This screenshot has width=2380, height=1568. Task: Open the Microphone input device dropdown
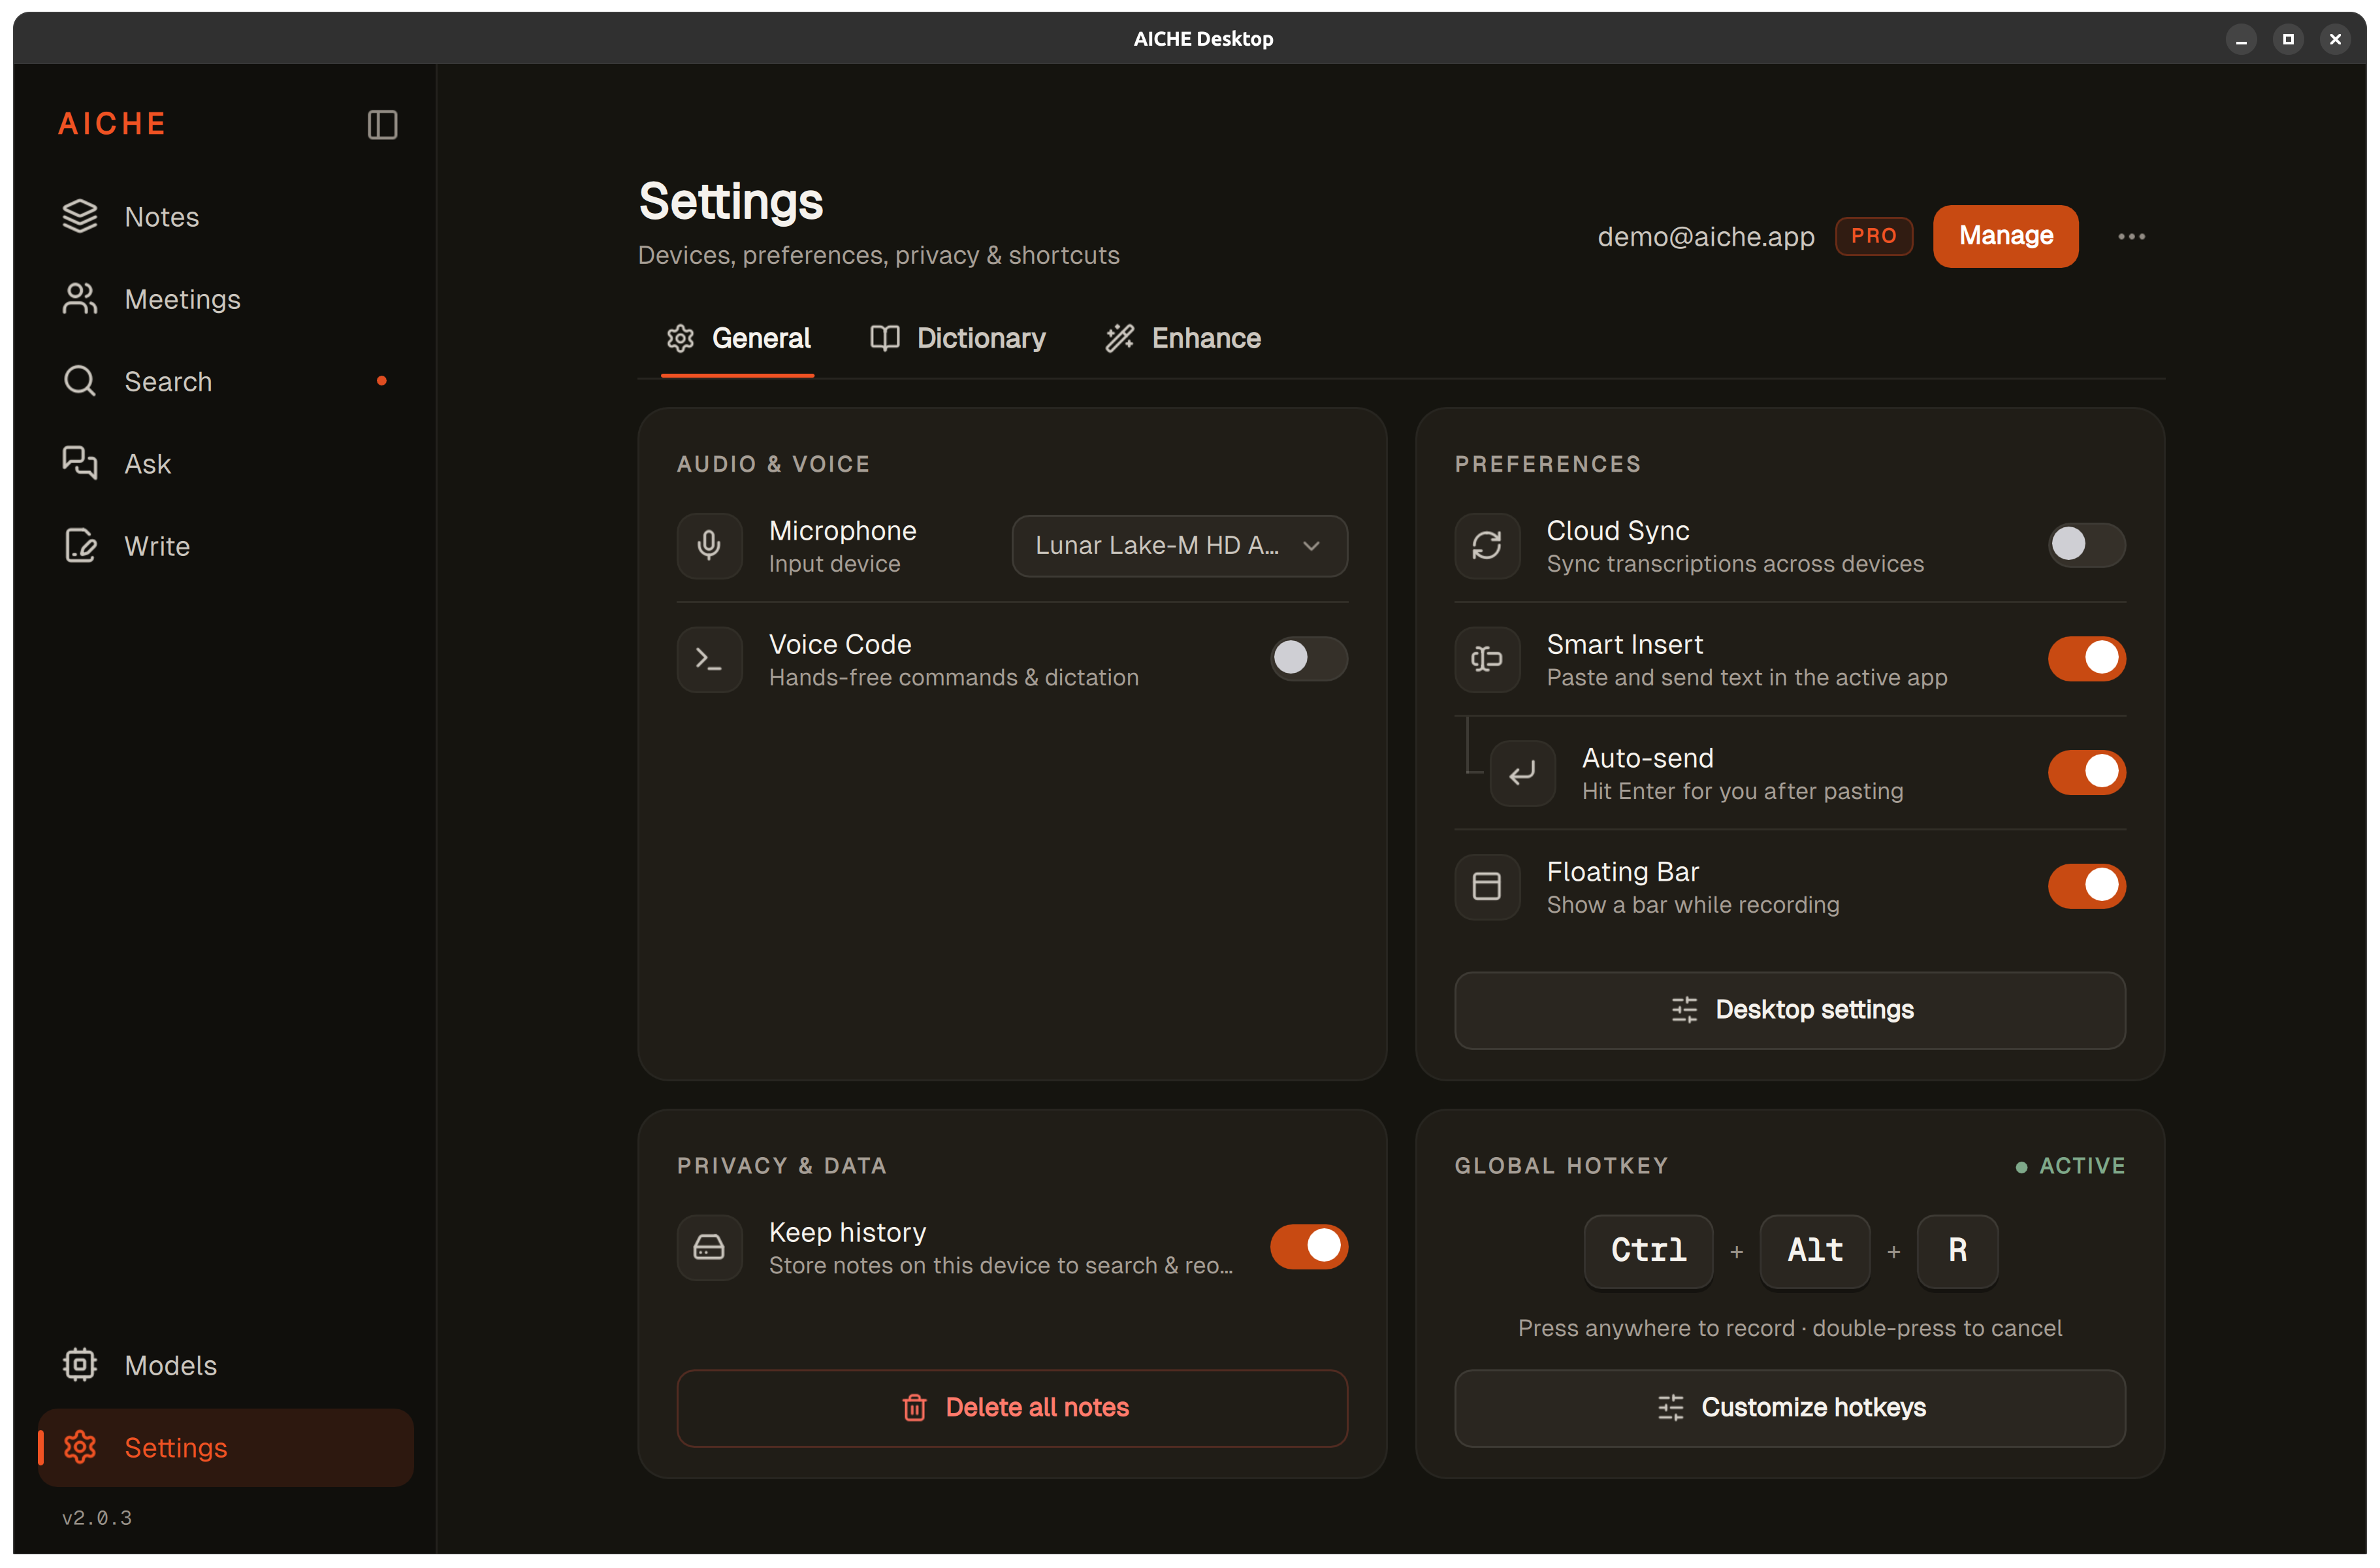[x=1179, y=546]
